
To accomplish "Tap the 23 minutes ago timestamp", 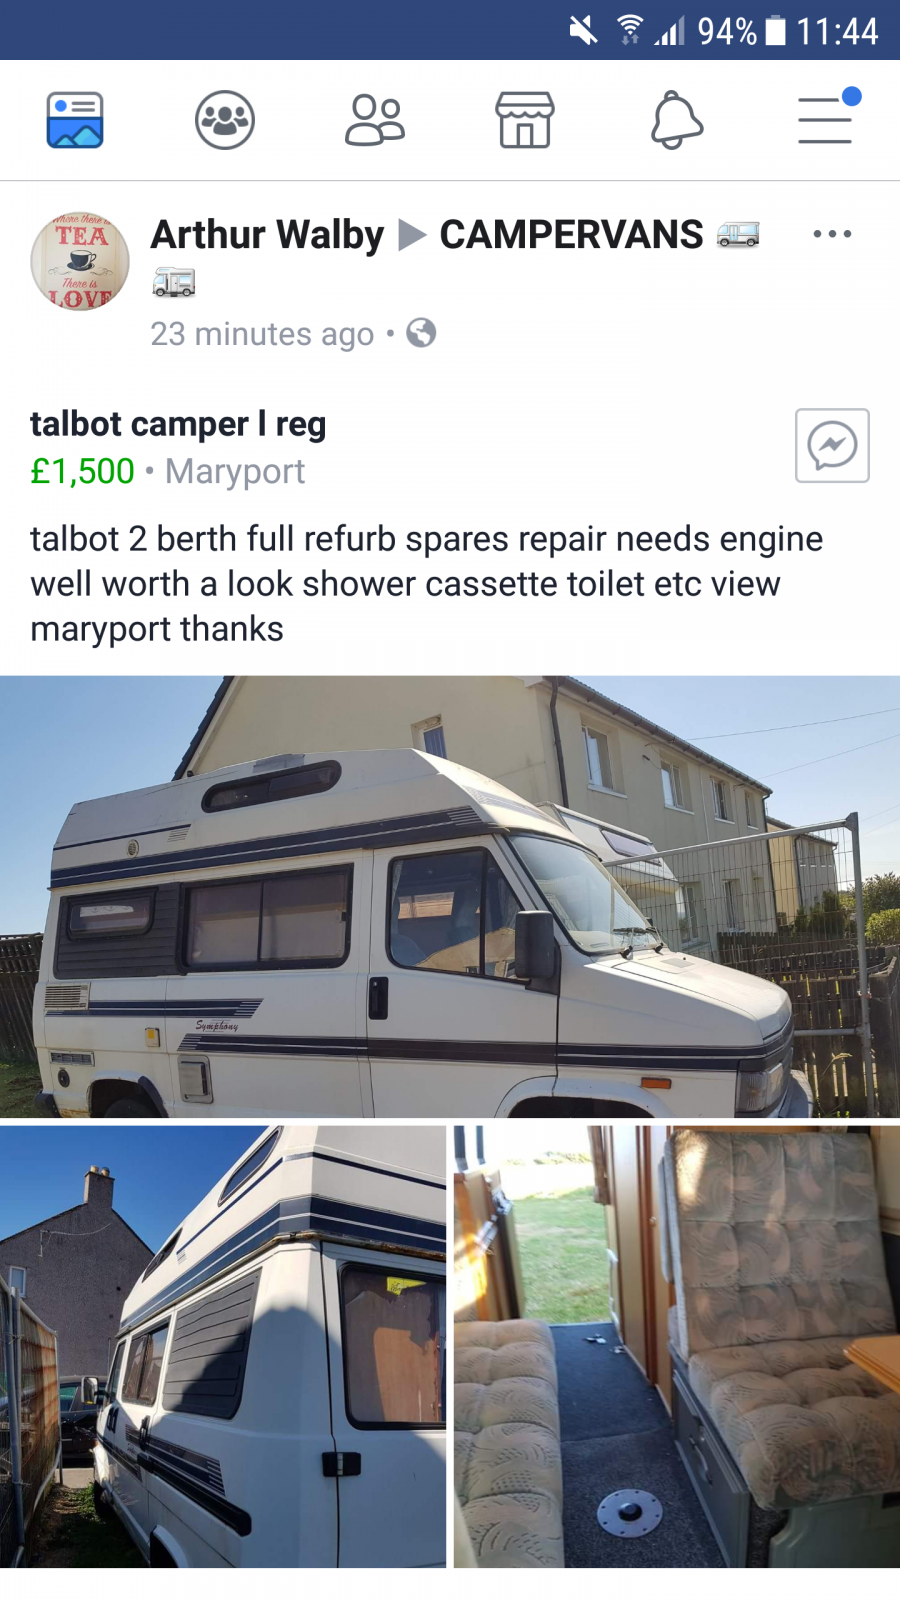I will pyautogui.click(x=262, y=334).
